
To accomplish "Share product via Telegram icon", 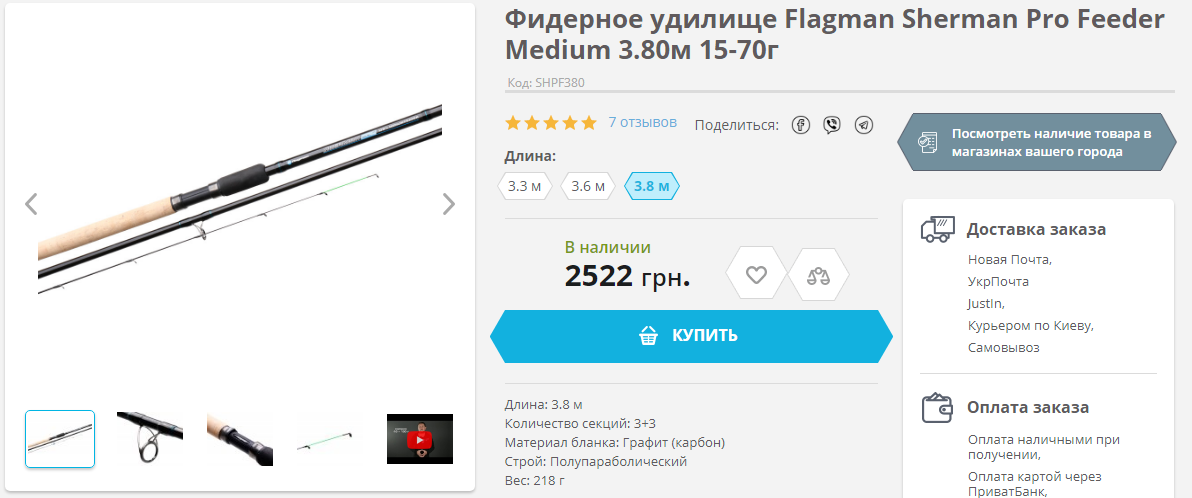I will point(864,125).
